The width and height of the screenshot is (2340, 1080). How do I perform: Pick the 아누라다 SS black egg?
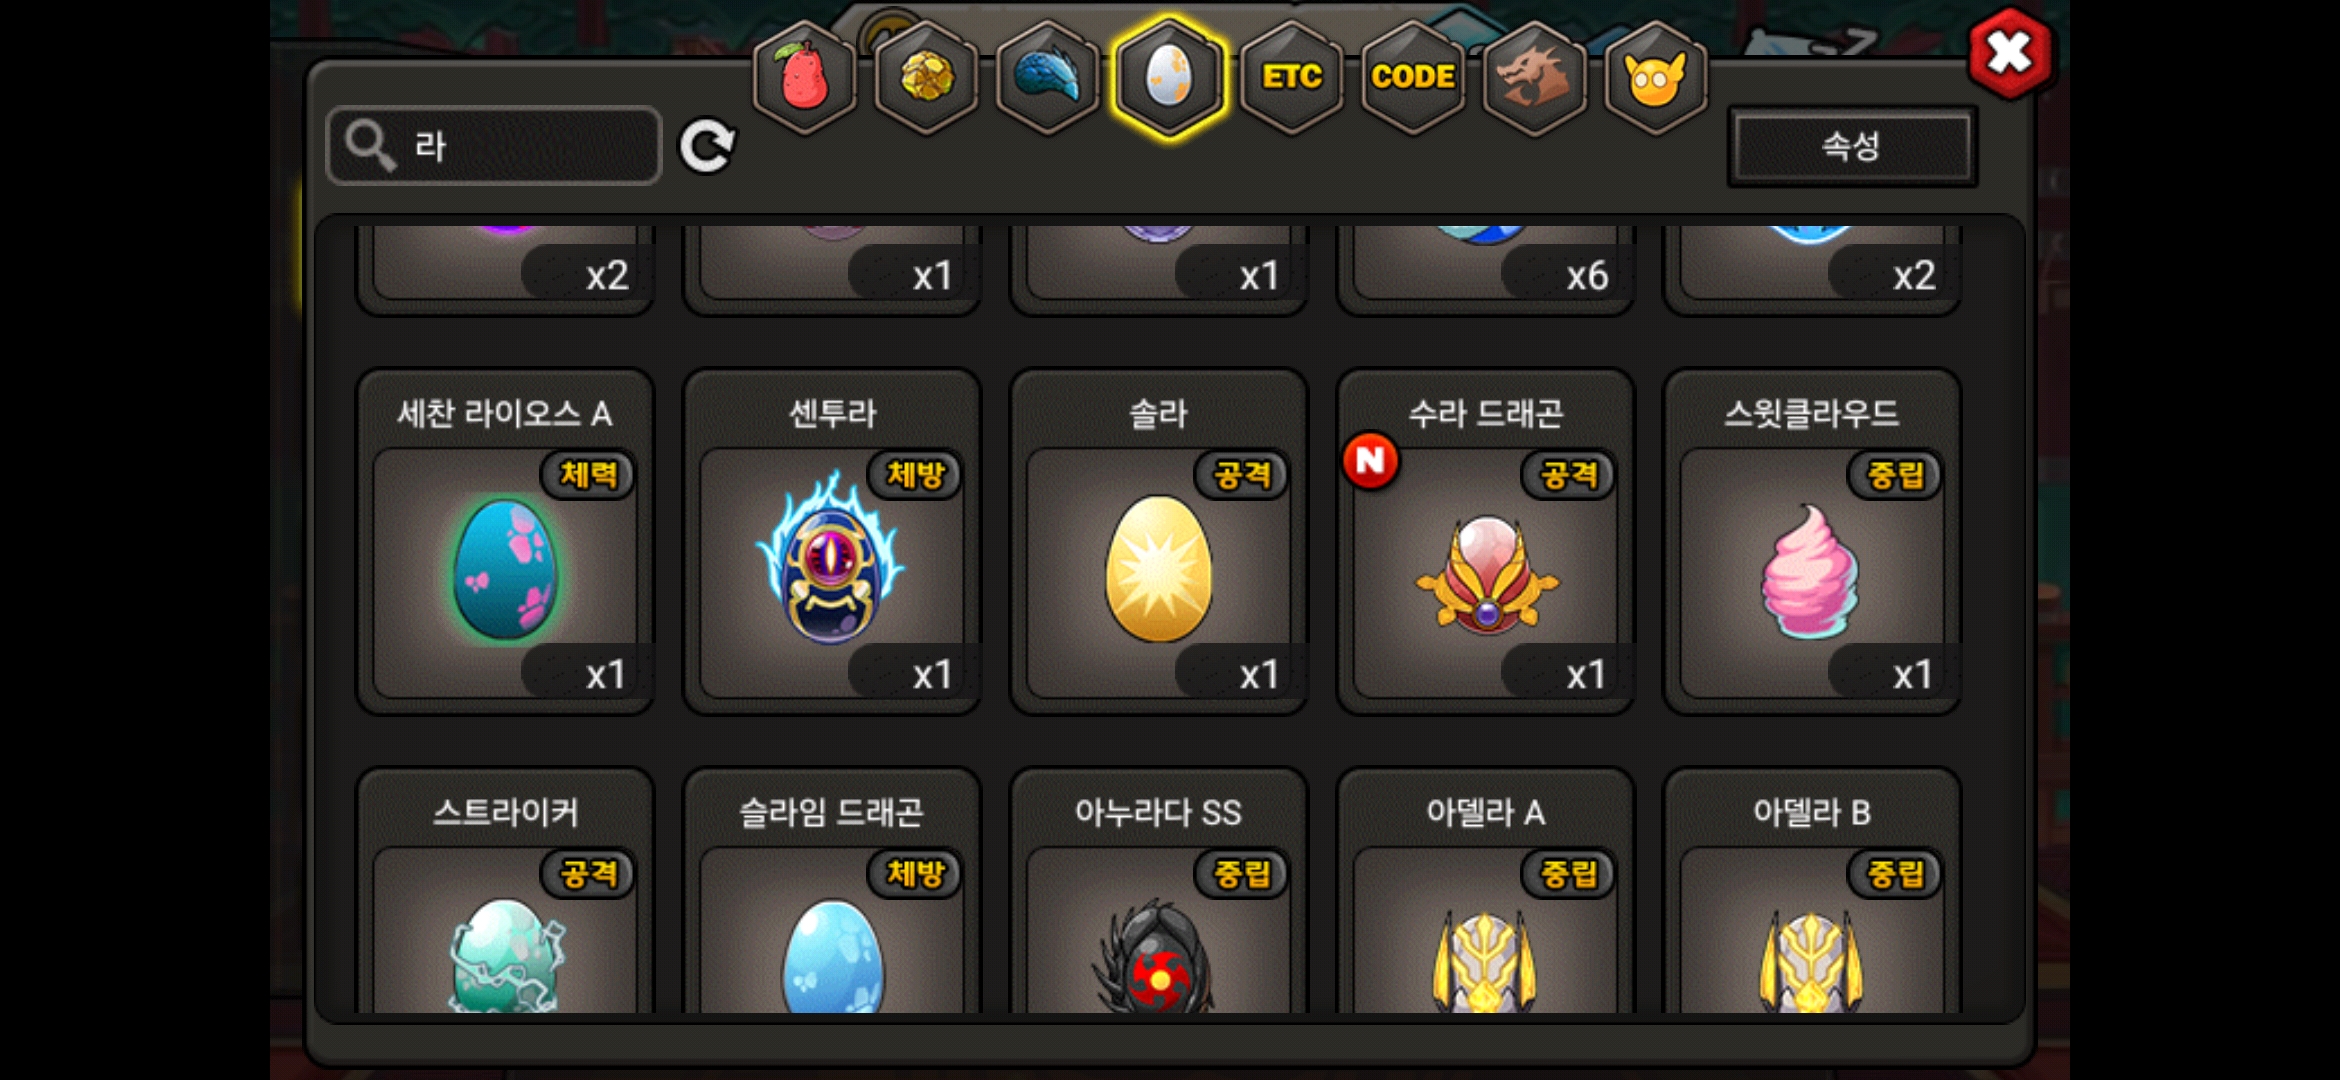pos(1159,892)
